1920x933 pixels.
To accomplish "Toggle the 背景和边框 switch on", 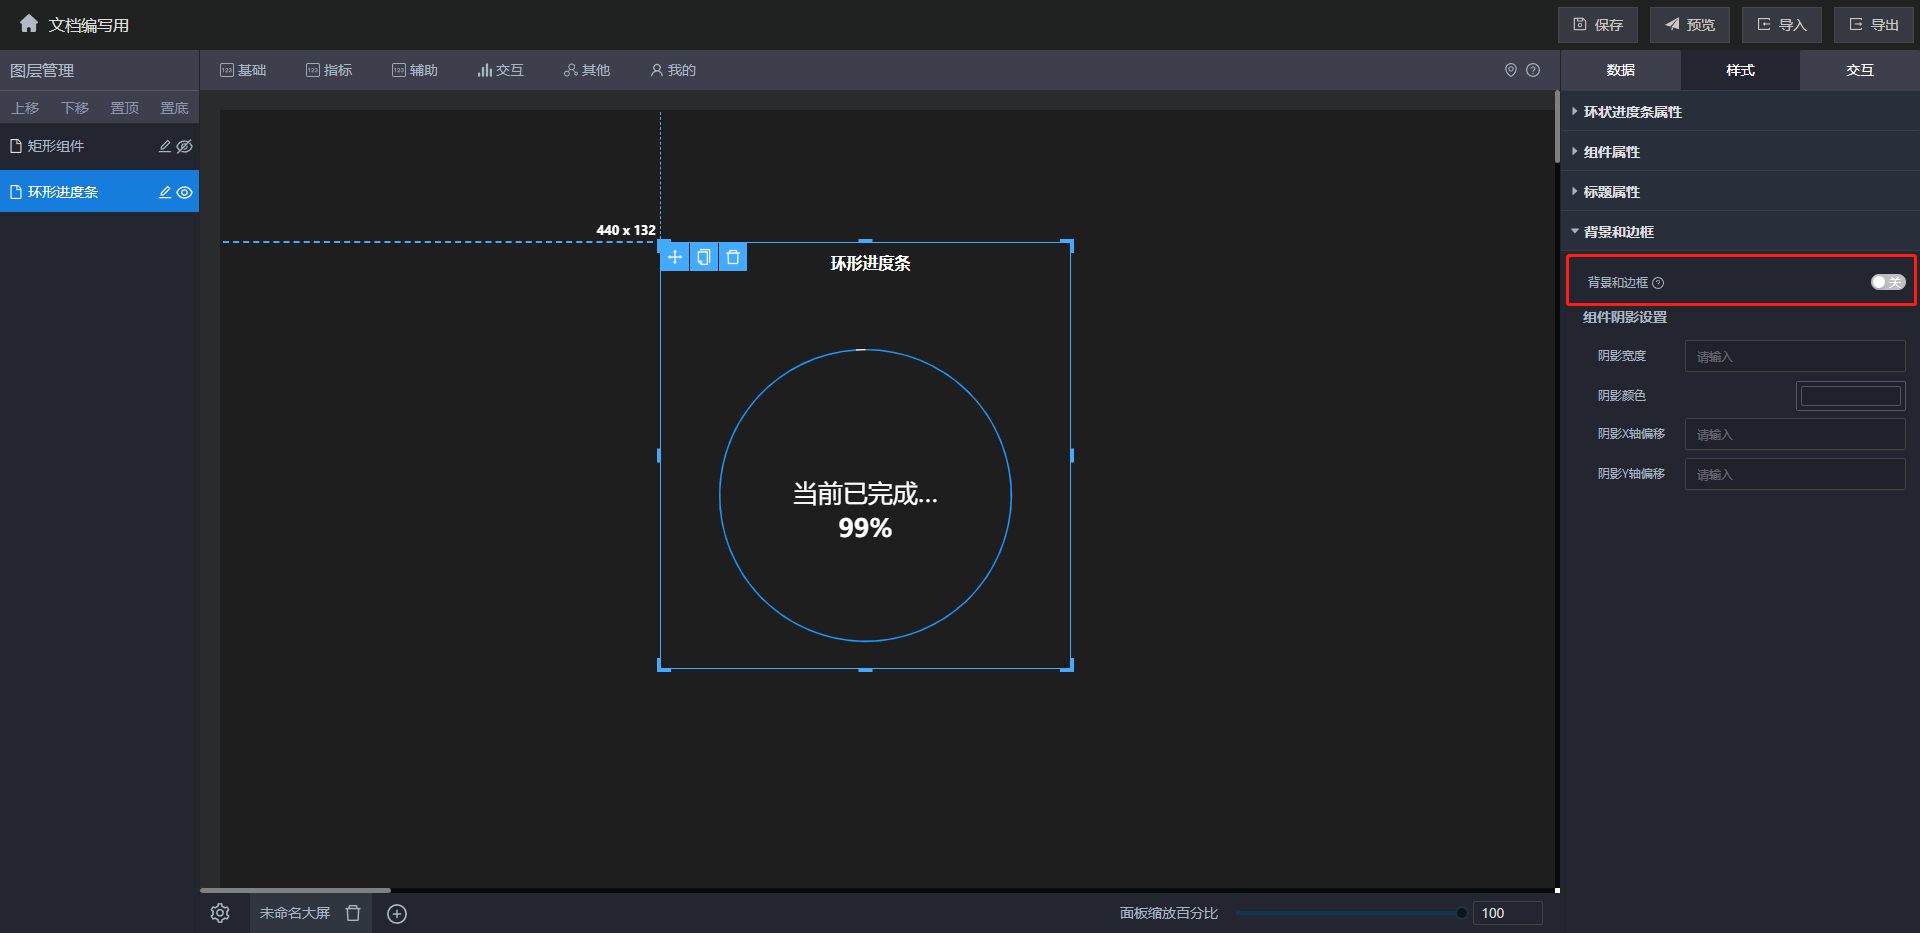I will point(1887,282).
